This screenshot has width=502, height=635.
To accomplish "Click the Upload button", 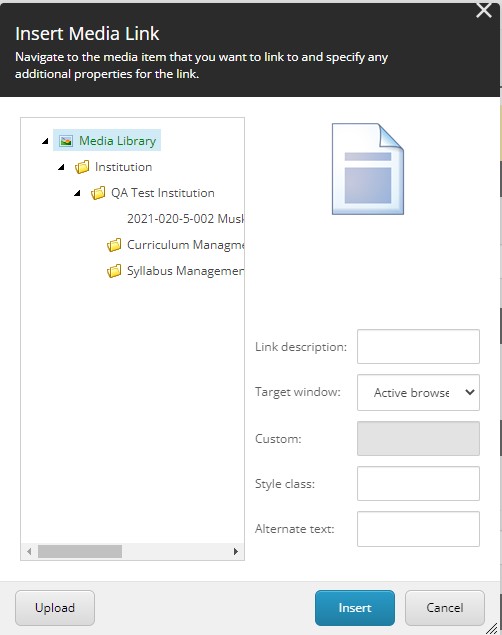I will point(55,608).
